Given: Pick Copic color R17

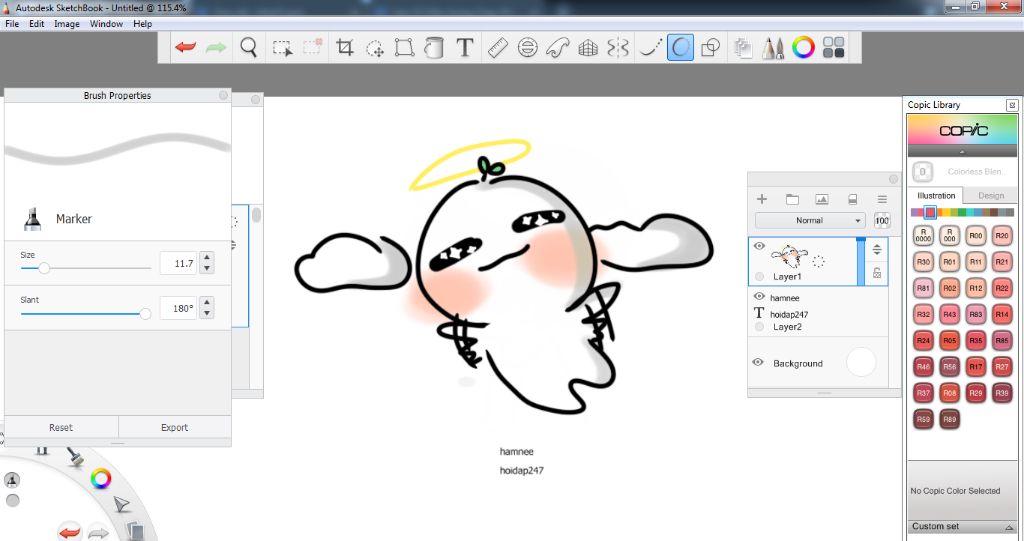Looking at the screenshot, I should pyautogui.click(x=976, y=367).
